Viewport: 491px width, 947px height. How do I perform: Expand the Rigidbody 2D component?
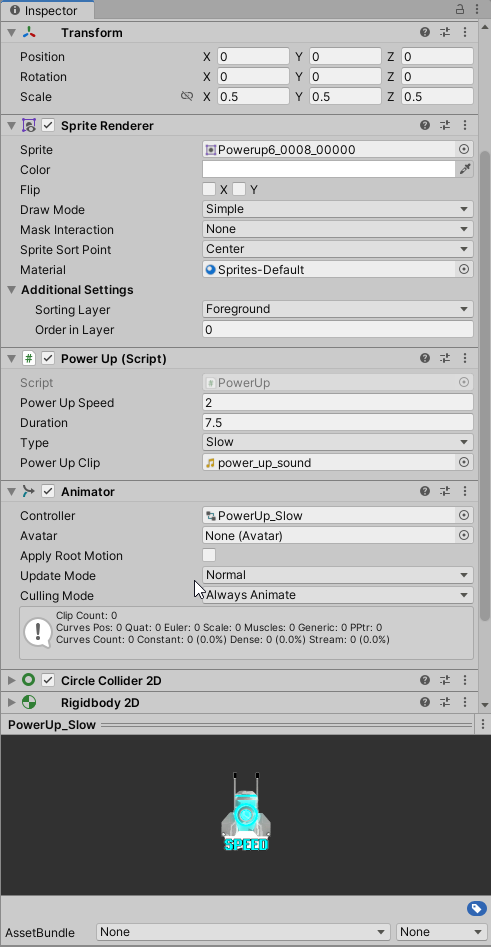[11, 703]
